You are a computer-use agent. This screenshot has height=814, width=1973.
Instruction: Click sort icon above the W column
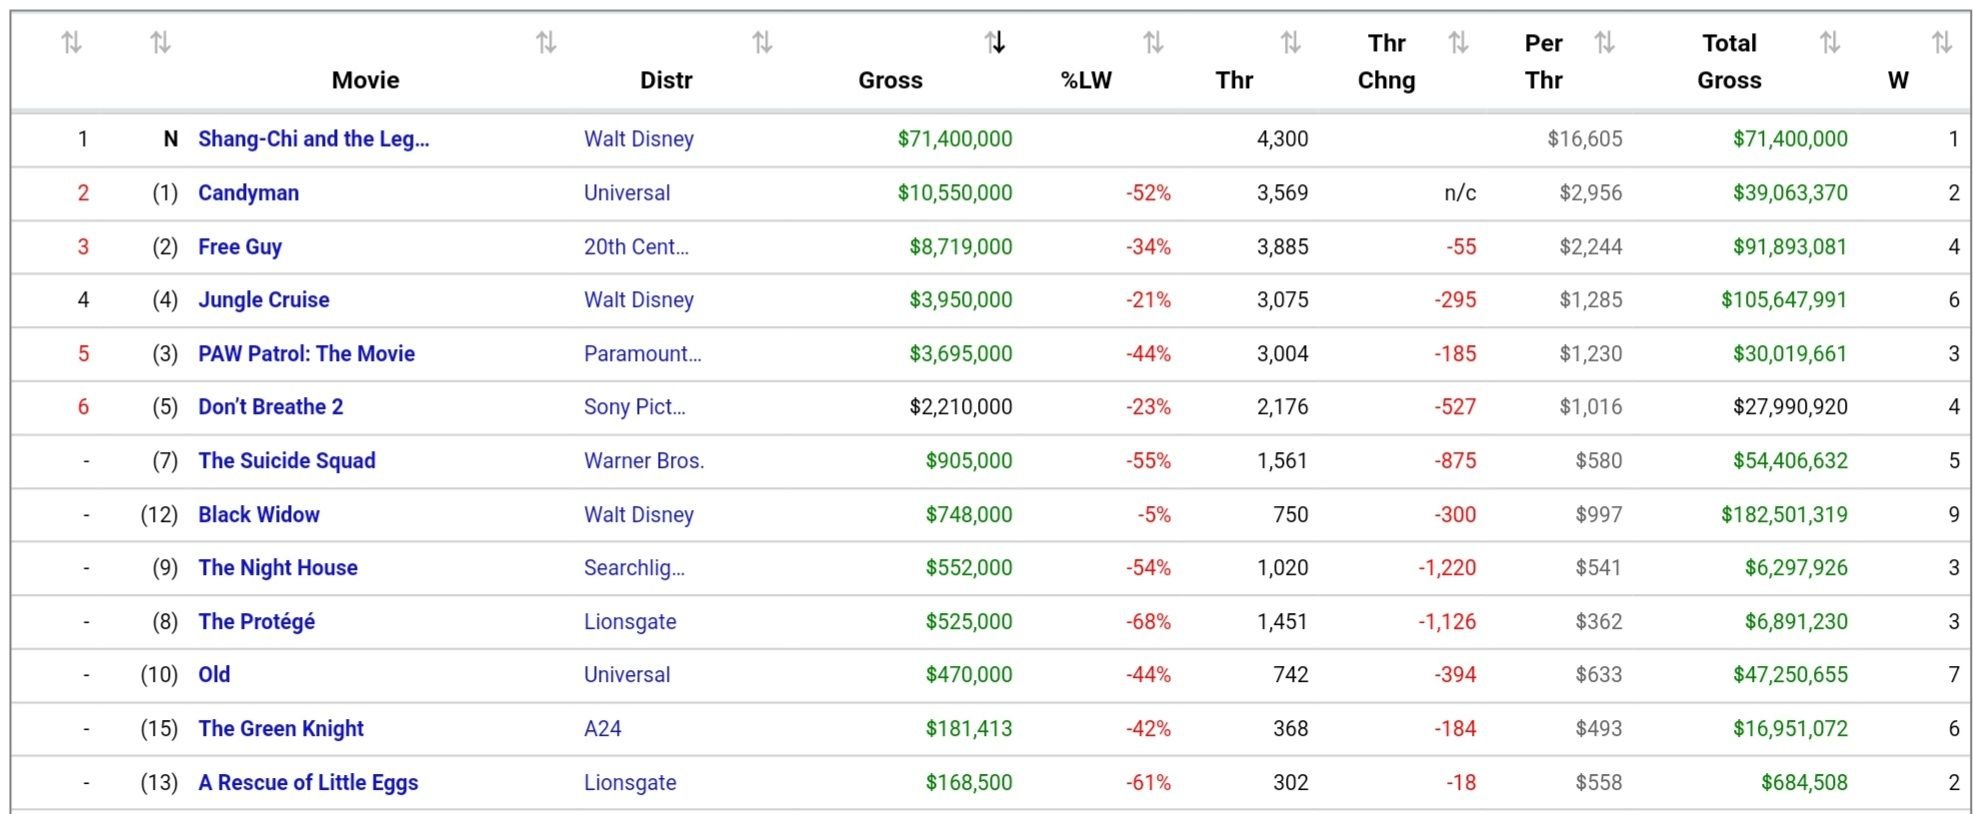click(1941, 42)
